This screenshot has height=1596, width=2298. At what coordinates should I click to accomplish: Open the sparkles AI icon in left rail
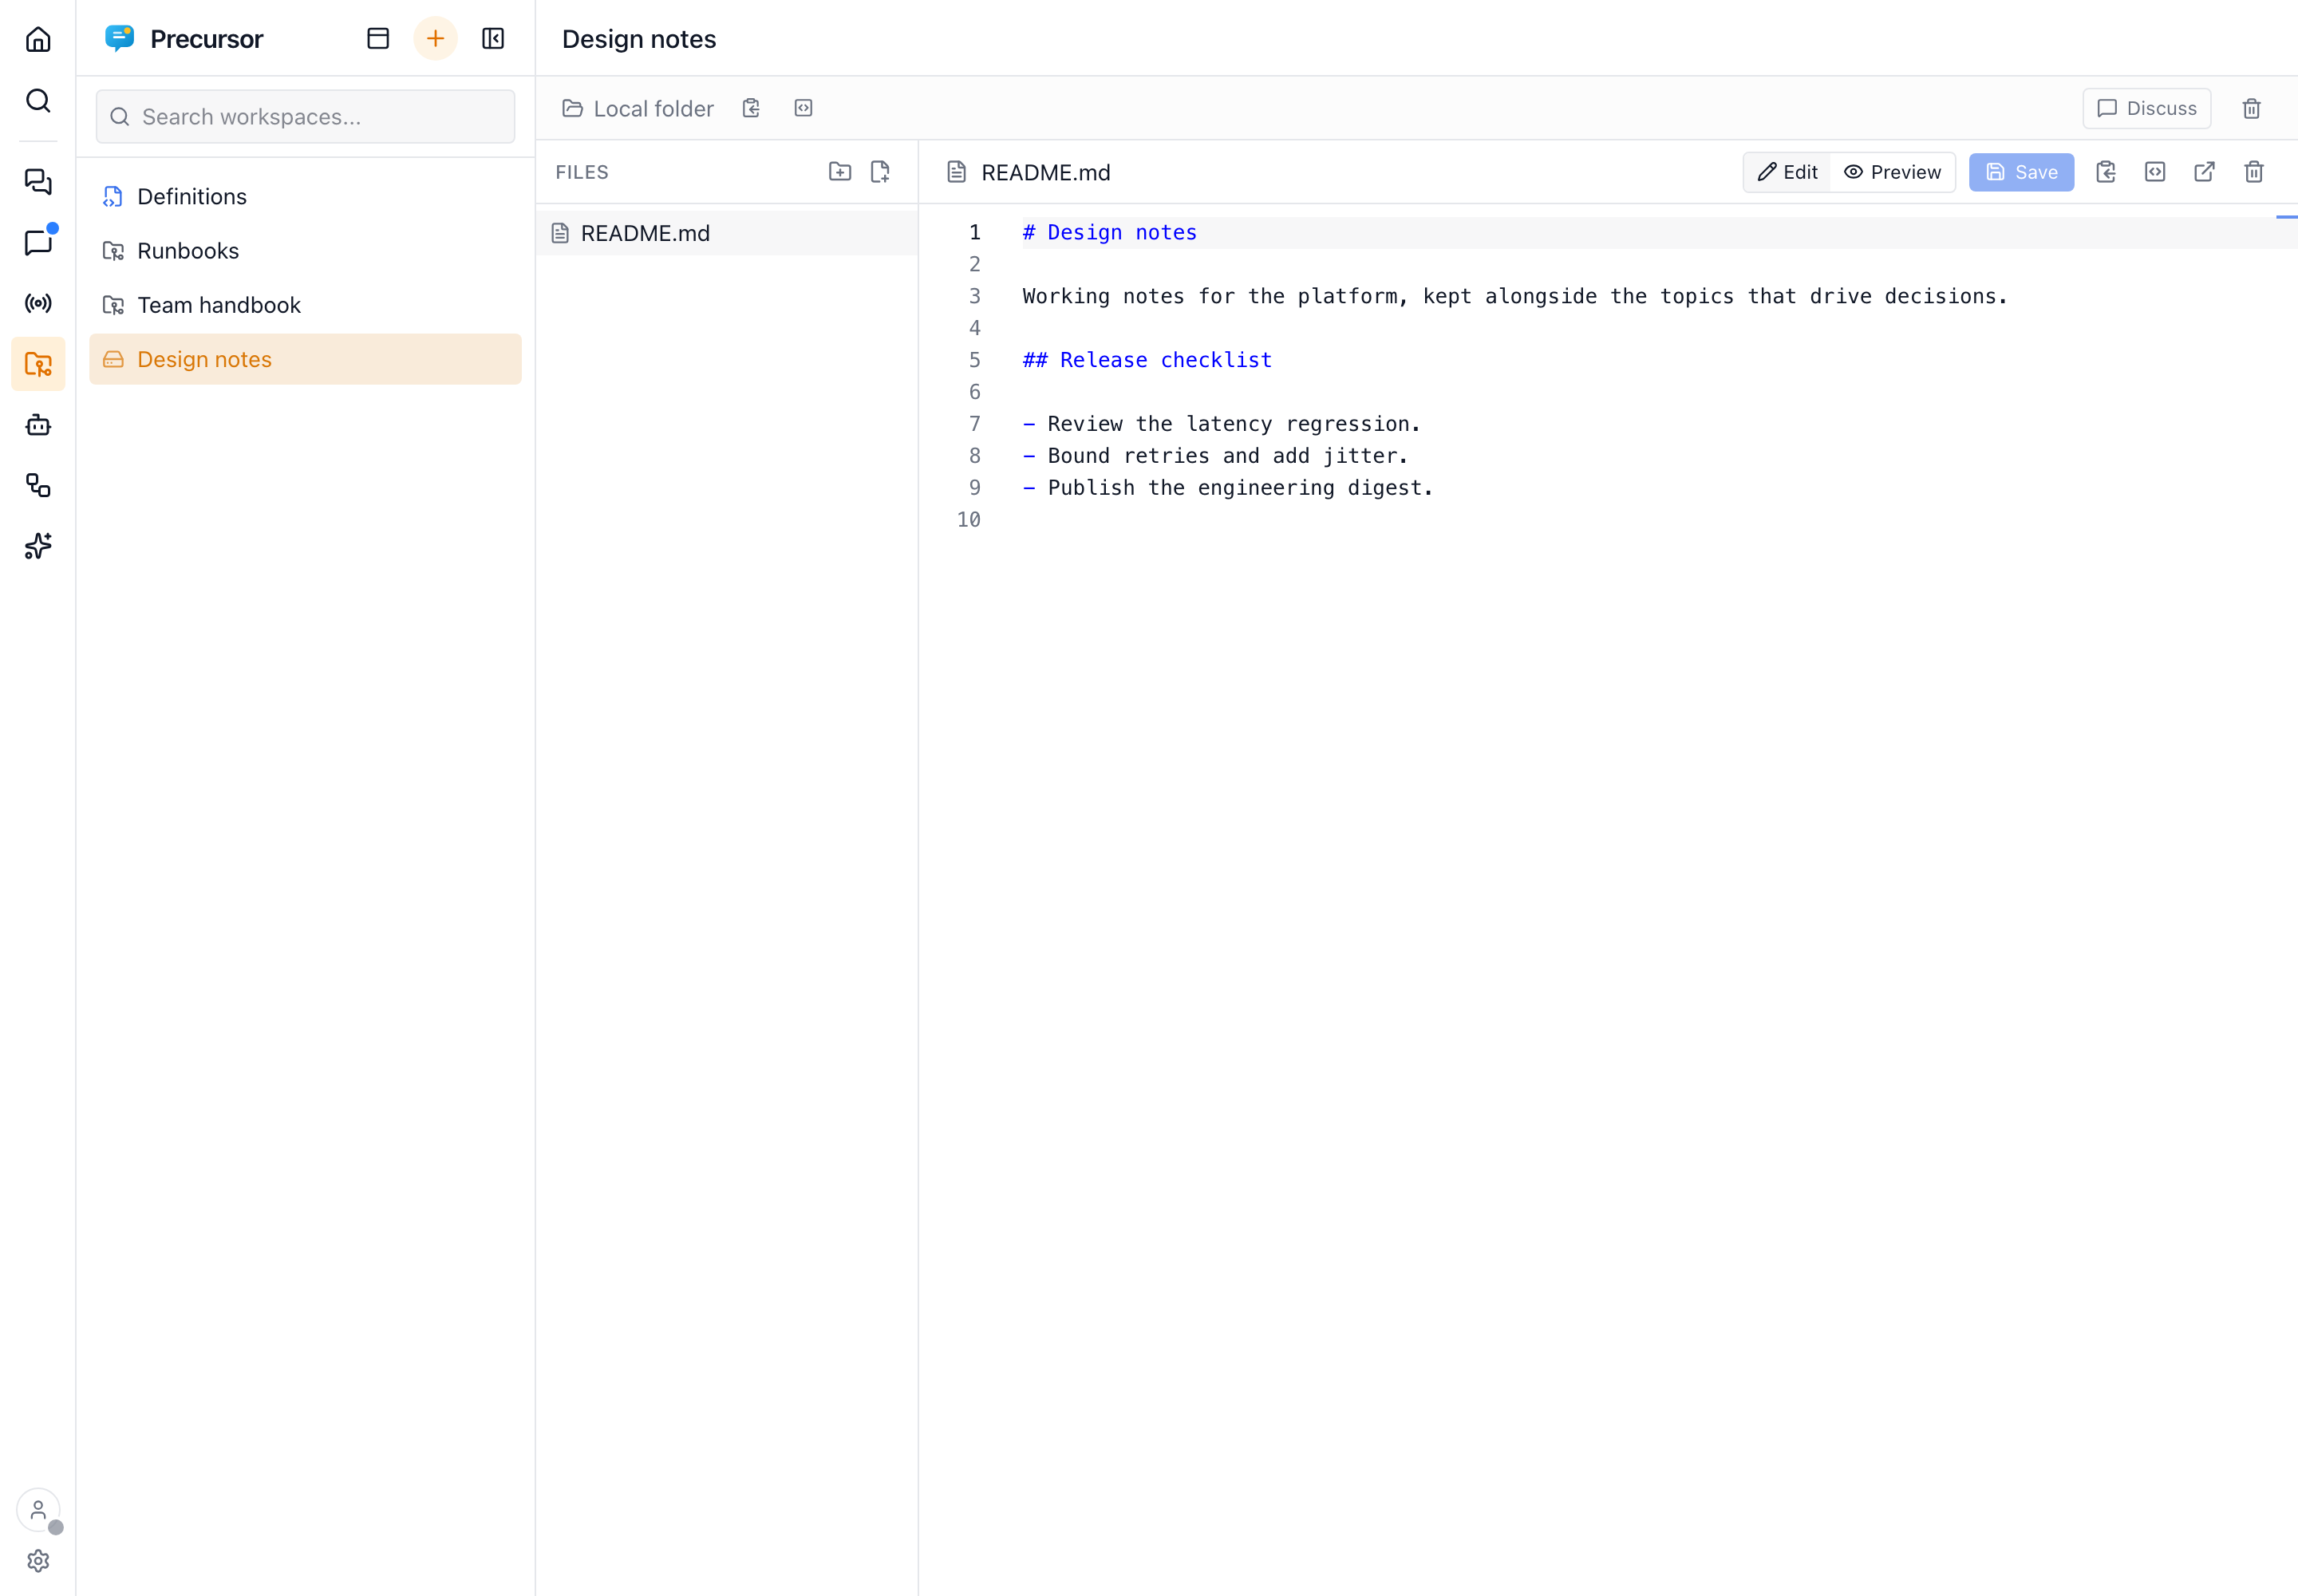pos(38,546)
